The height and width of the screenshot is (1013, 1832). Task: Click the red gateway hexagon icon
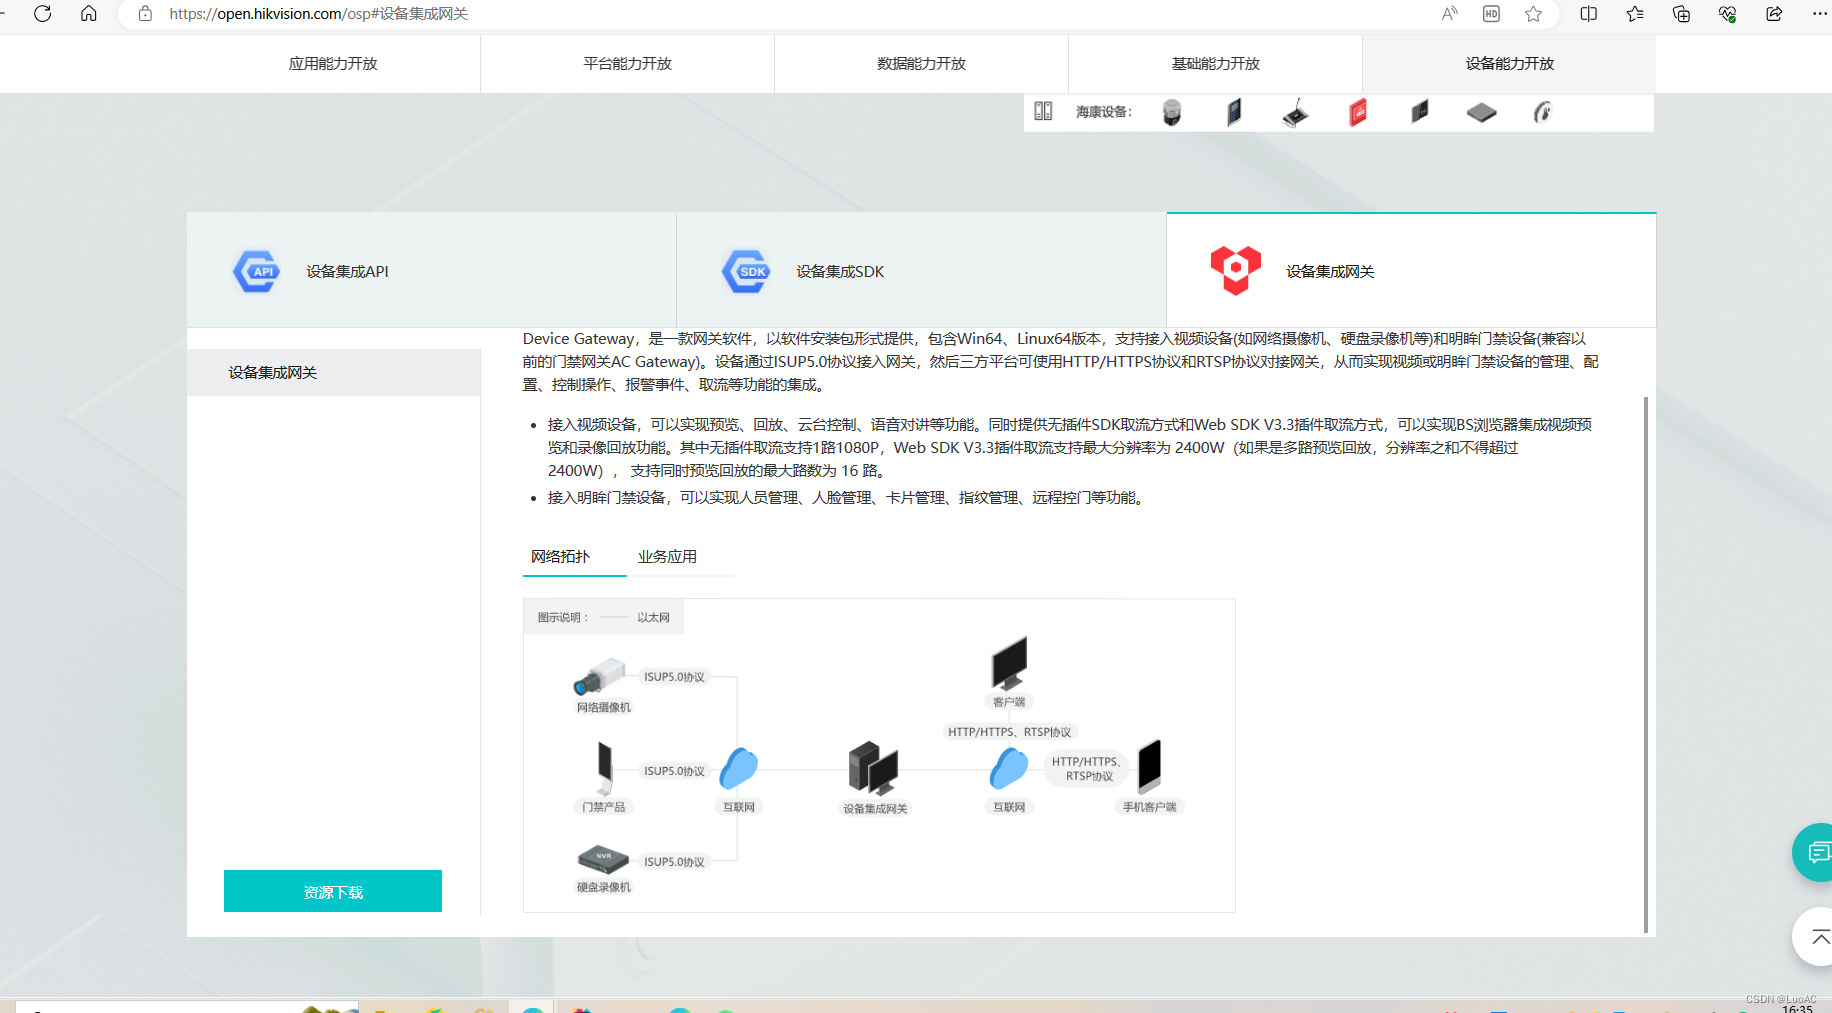point(1236,270)
